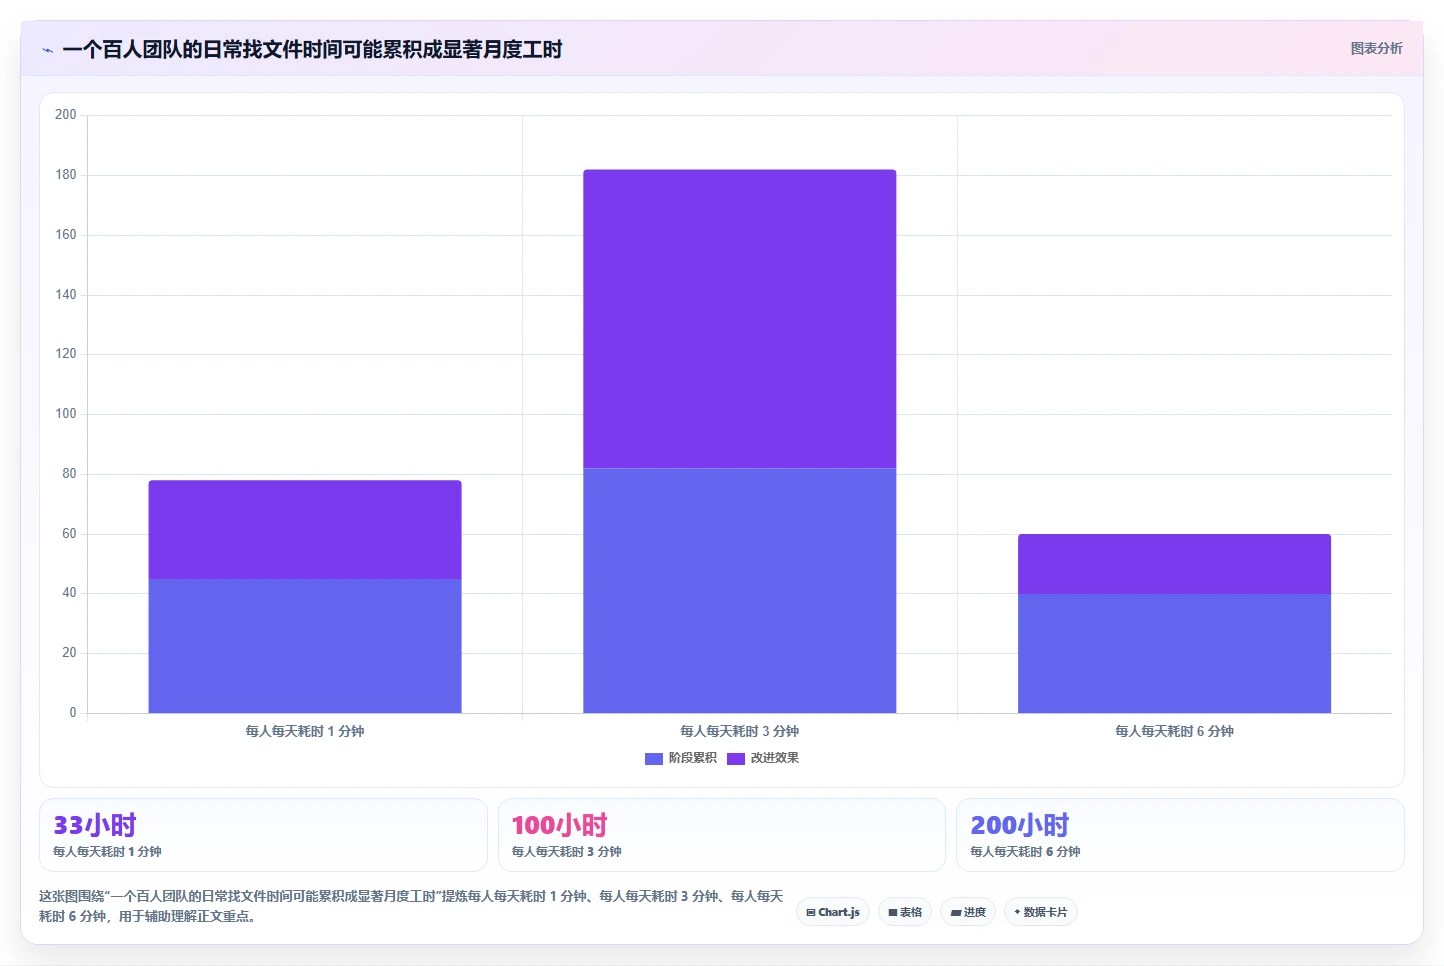Screen dimensions: 1444x966
Task: Click the 图表分析 label in header
Action: pyautogui.click(x=1376, y=48)
